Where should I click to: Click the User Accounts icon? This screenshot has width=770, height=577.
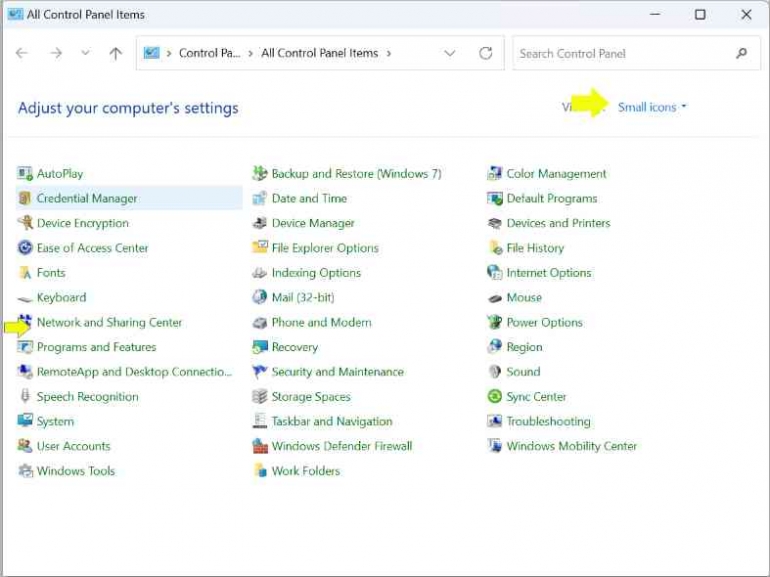point(25,446)
